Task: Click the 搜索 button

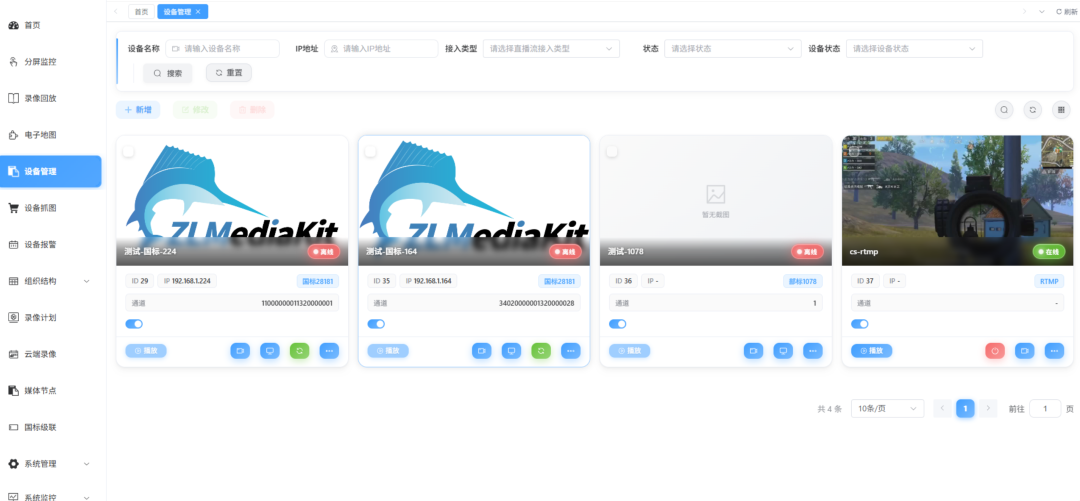Action: (x=167, y=73)
